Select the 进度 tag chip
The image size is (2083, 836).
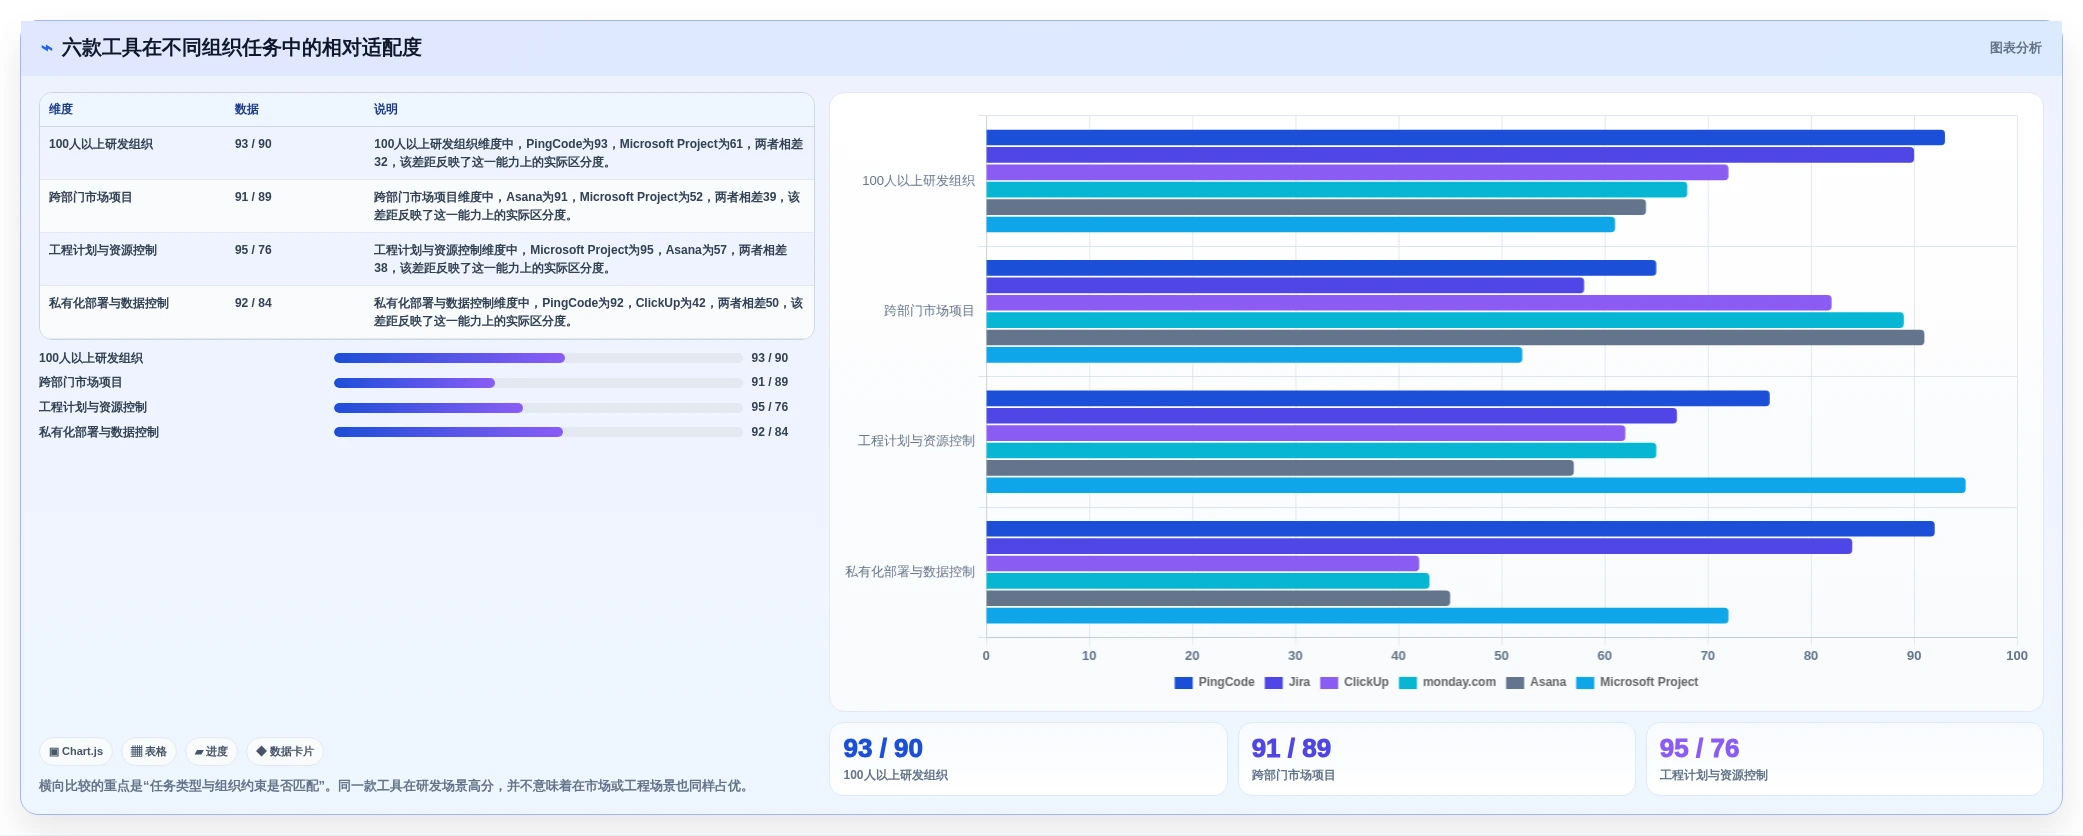211,751
